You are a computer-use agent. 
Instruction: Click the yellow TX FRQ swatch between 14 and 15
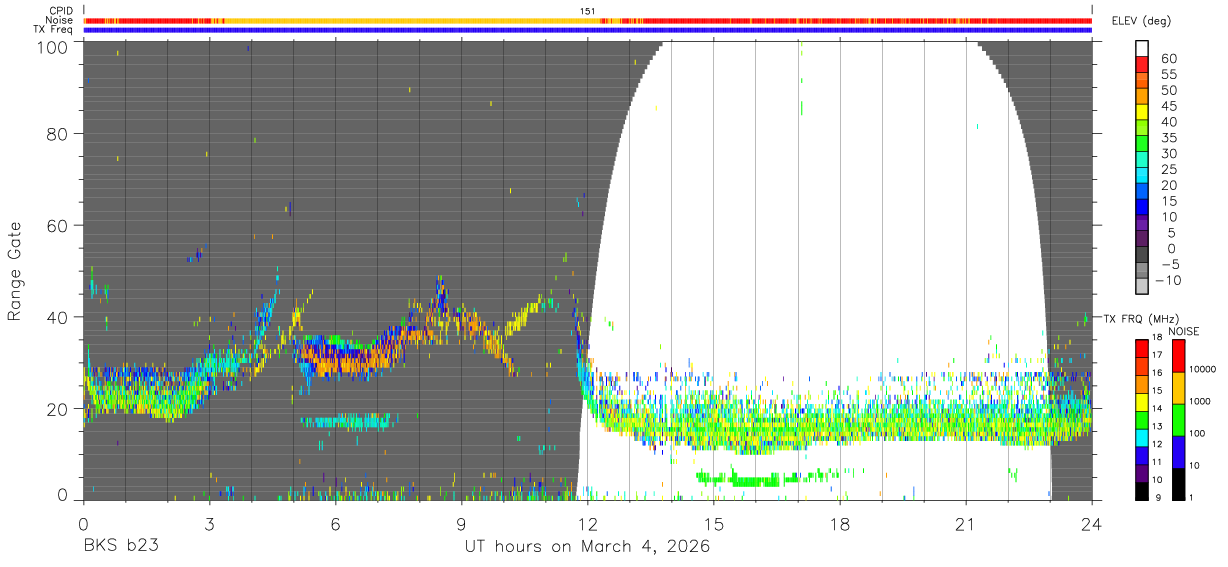1143,402
